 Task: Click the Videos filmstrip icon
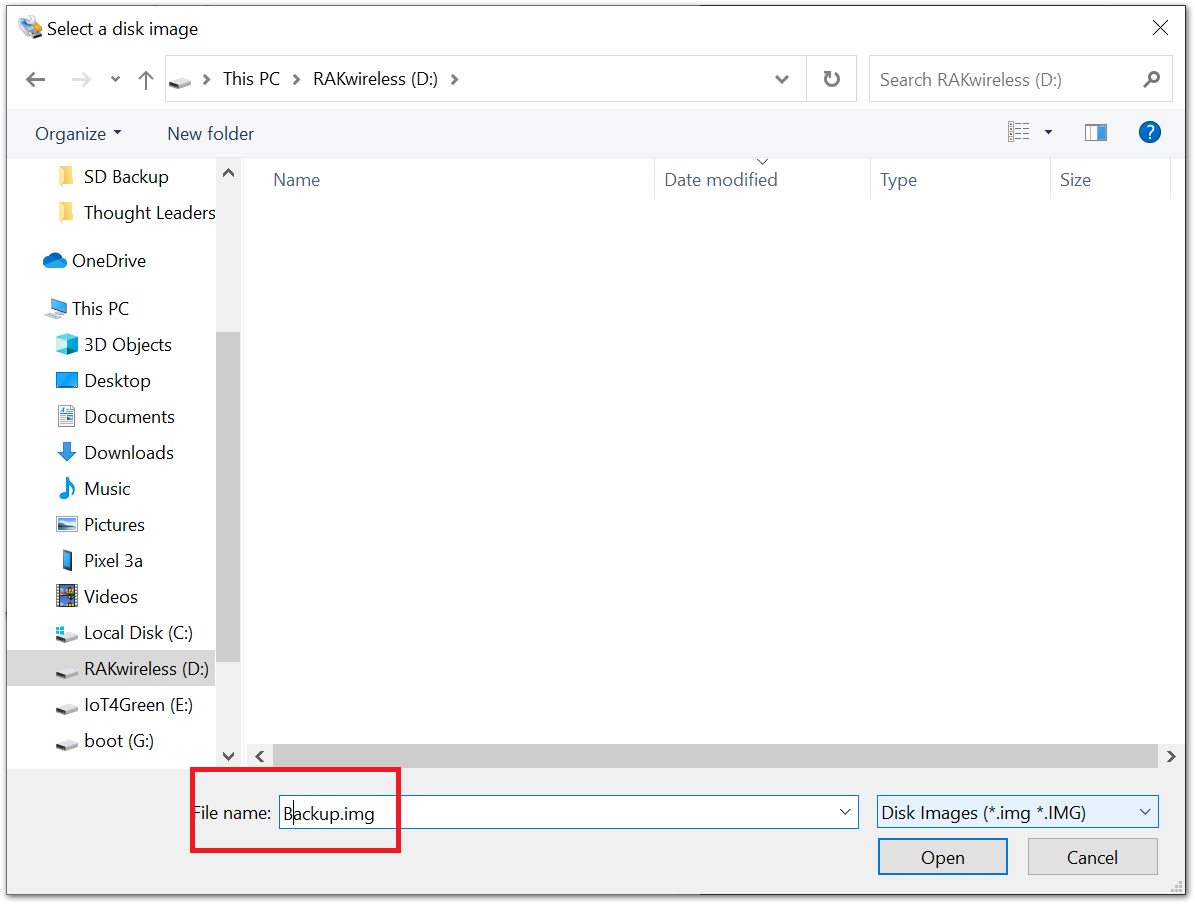(x=67, y=596)
